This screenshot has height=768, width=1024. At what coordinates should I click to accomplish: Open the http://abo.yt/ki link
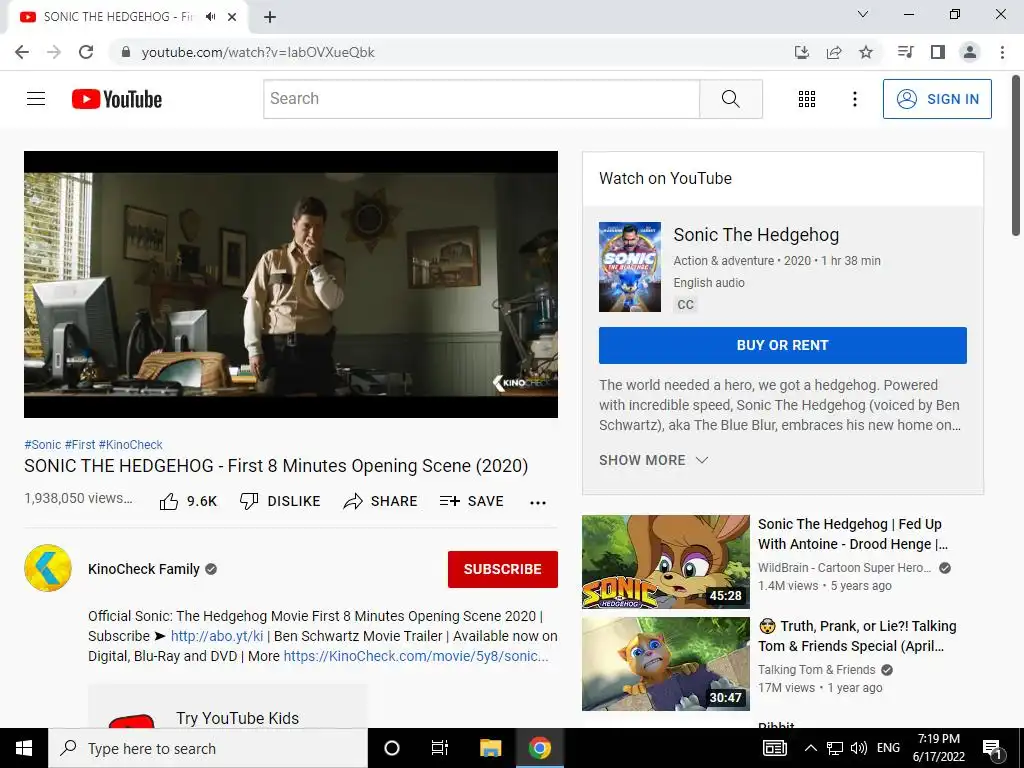(x=217, y=636)
